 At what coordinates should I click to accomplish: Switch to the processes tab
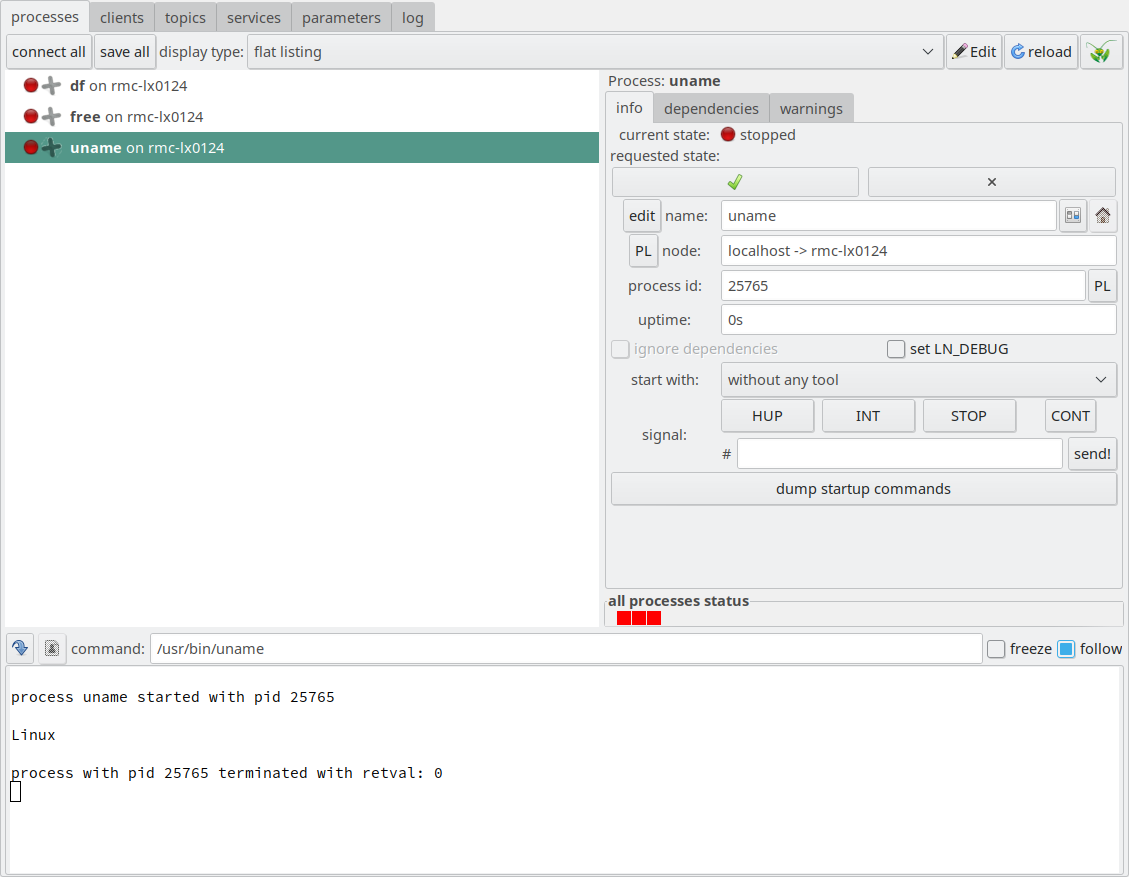click(x=45, y=17)
